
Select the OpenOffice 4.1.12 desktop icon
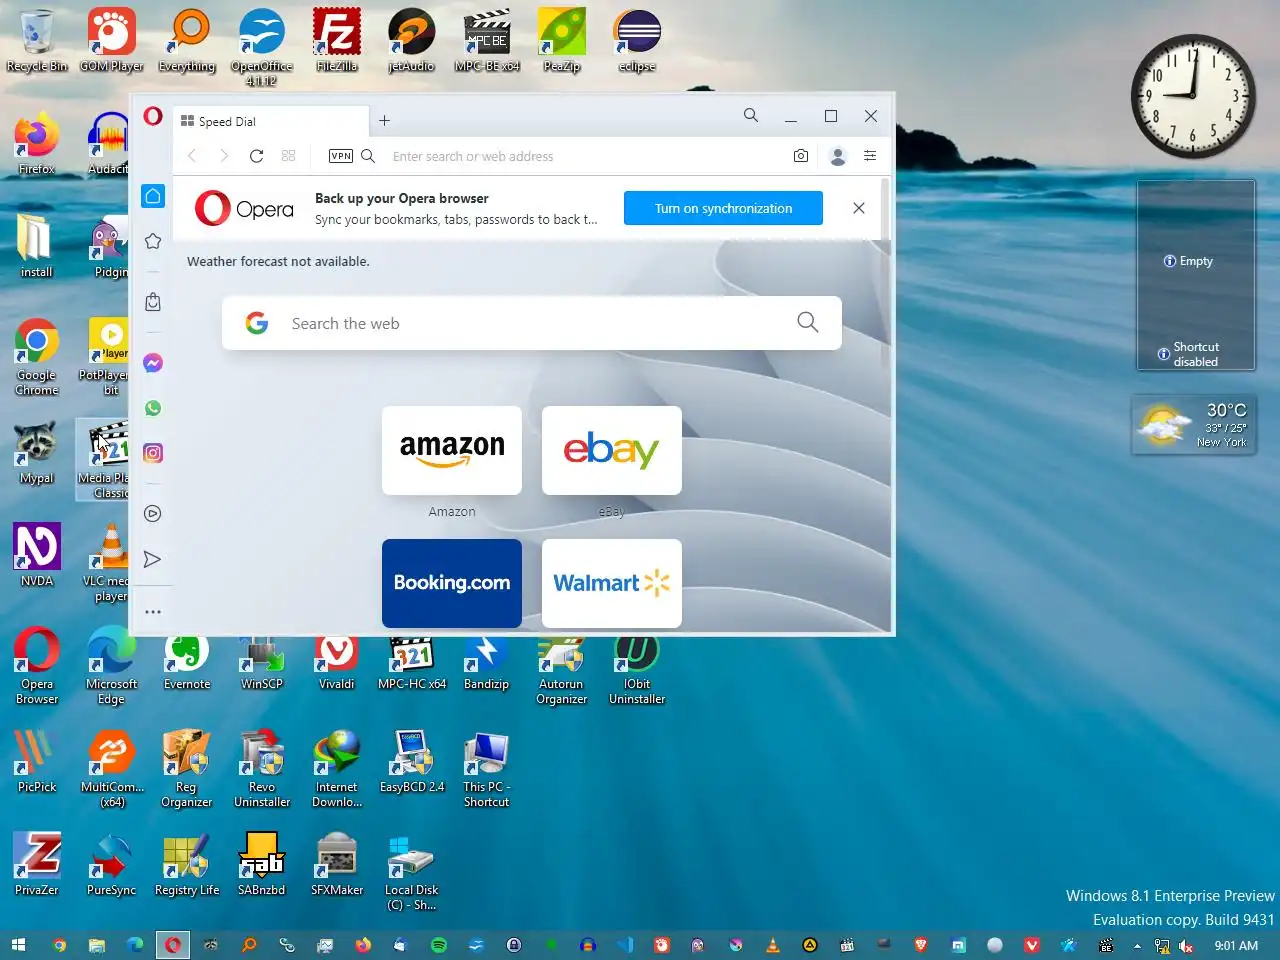click(x=262, y=48)
